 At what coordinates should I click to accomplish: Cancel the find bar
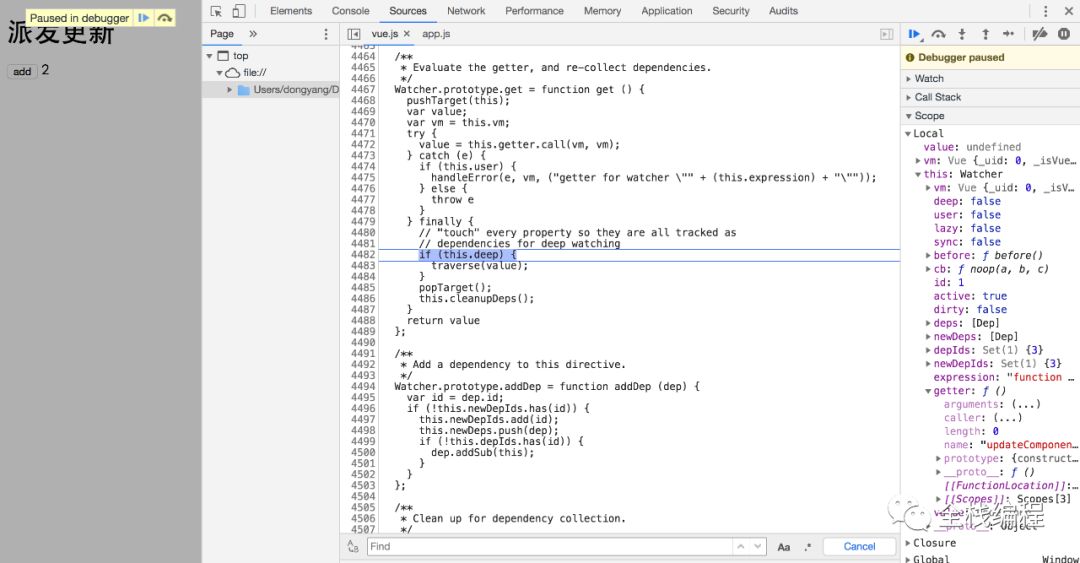point(859,546)
